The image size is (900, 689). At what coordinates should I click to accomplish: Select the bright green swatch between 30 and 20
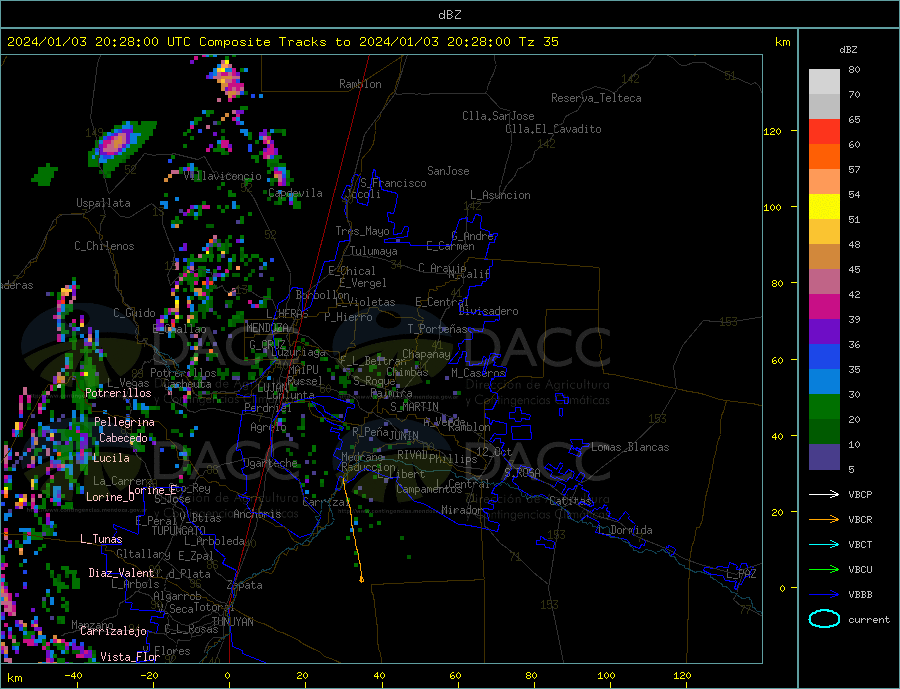coord(824,407)
